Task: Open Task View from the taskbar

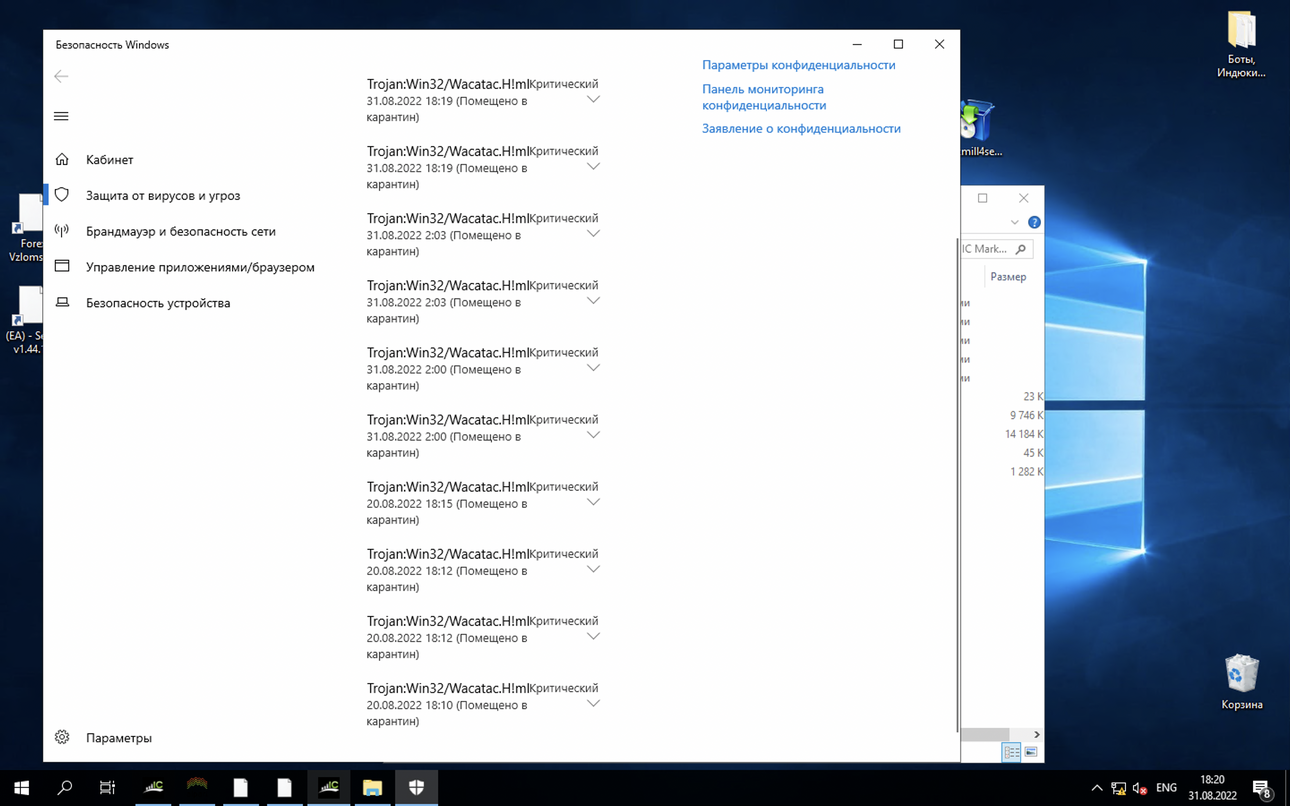Action: click(108, 787)
